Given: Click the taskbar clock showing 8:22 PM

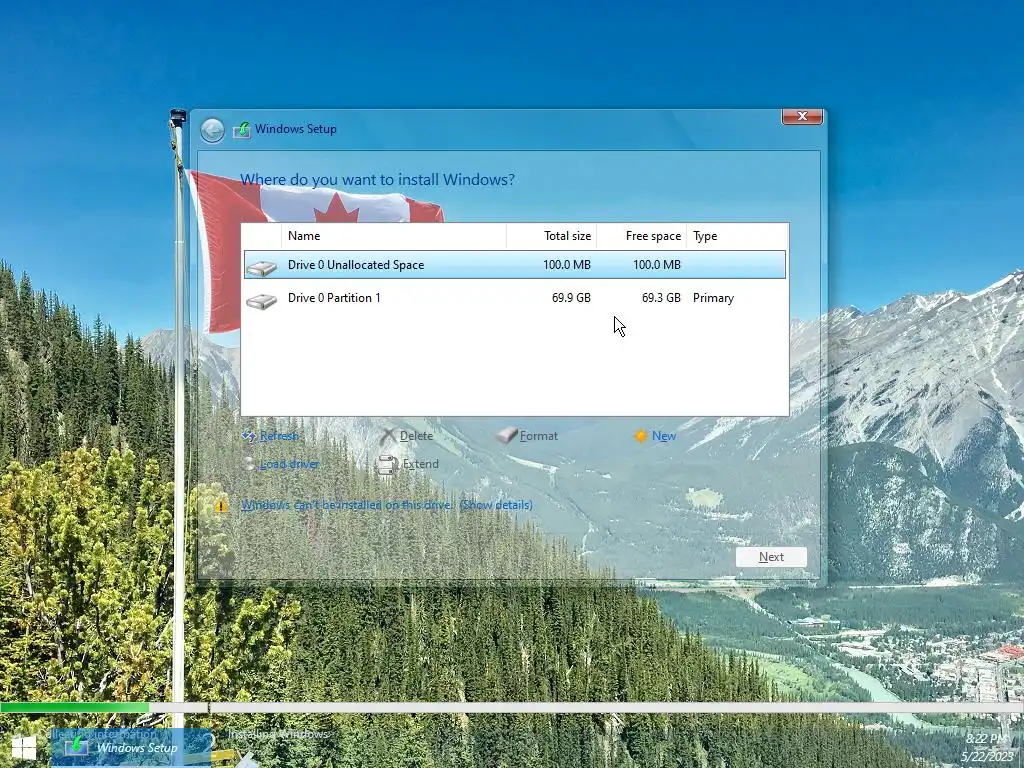Looking at the screenshot, I should click(x=986, y=739).
